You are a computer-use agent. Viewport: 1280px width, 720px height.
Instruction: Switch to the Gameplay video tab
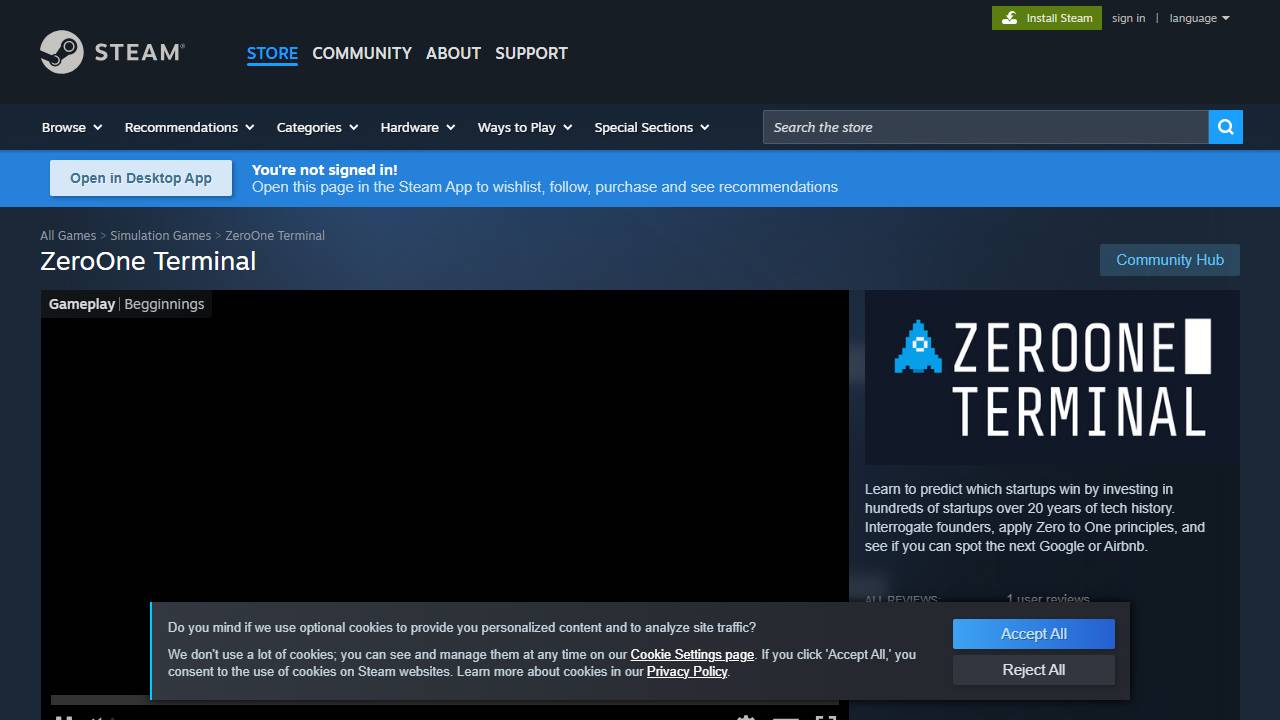tap(82, 304)
